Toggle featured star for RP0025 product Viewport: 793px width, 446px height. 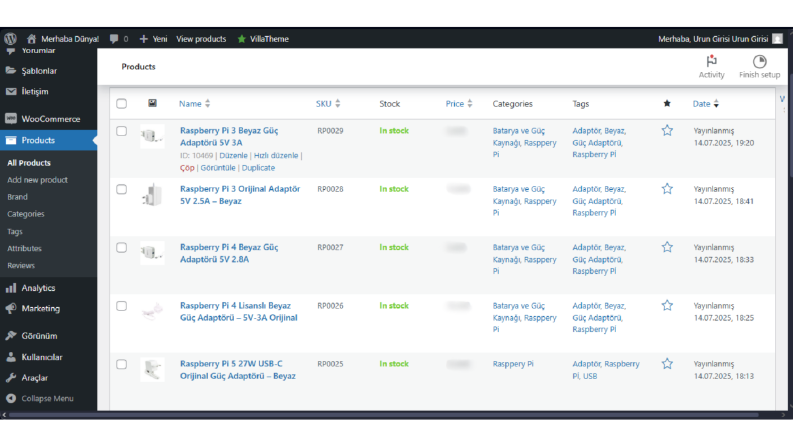[667, 364]
